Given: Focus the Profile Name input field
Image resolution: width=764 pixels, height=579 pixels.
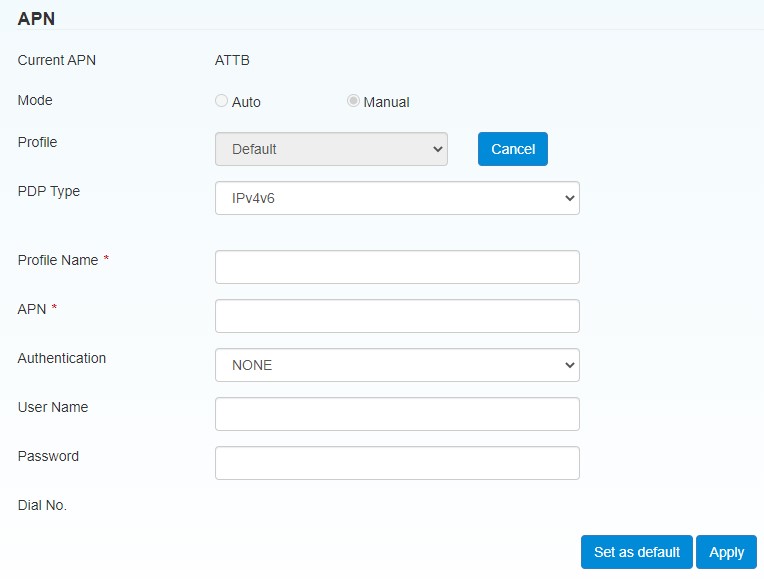Looking at the screenshot, I should pyautogui.click(x=397, y=267).
